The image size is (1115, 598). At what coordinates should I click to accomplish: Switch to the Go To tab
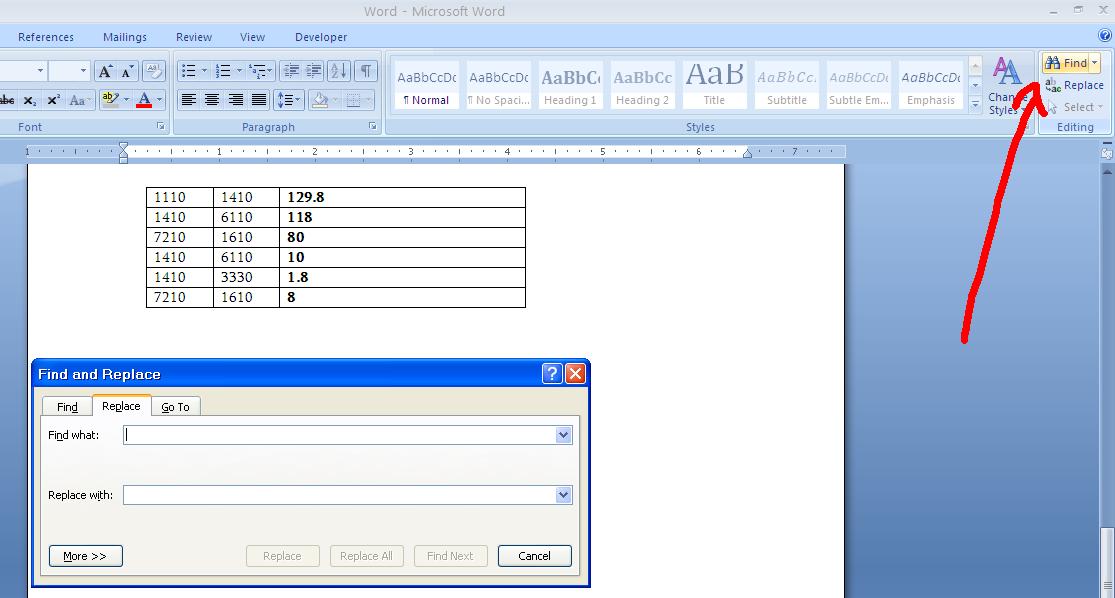pyautogui.click(x=175, y=407)
